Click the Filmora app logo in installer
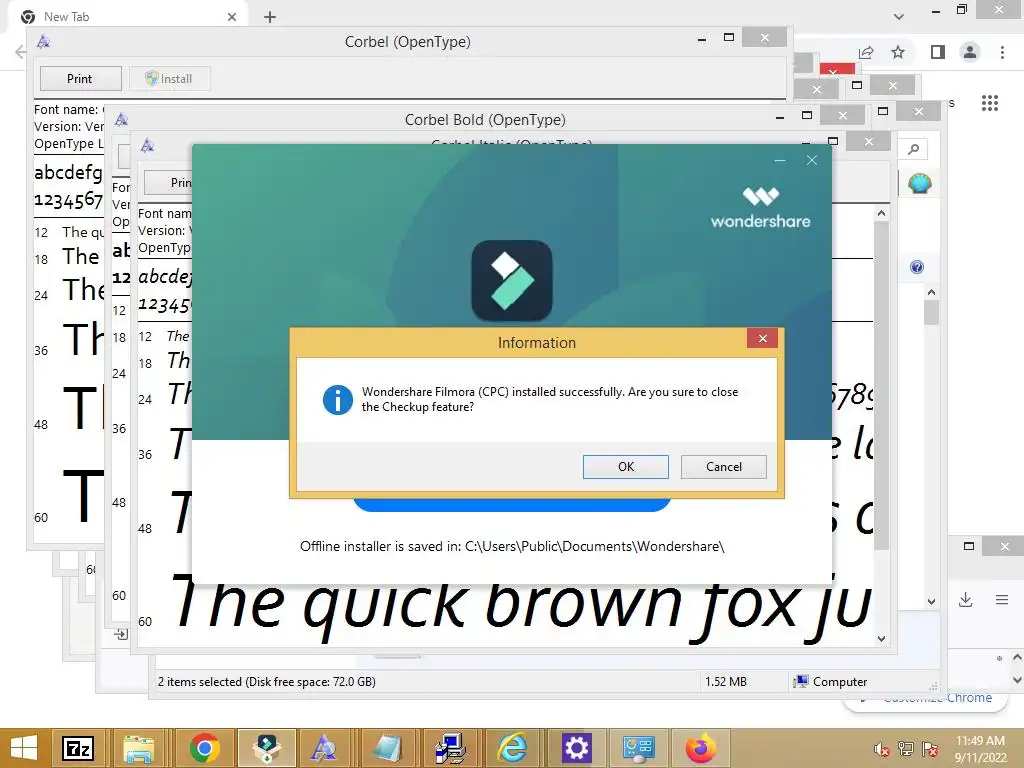 tap(512, 280)
